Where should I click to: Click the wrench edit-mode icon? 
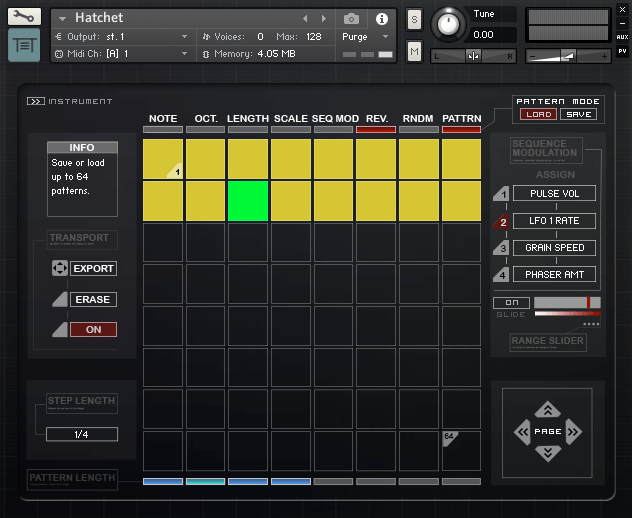point(25,17)
